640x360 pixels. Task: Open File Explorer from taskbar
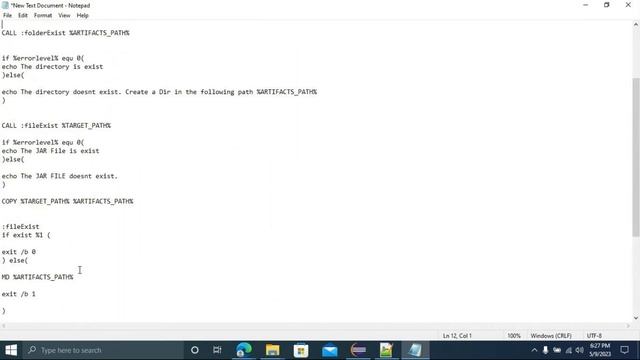click(272, 350)
